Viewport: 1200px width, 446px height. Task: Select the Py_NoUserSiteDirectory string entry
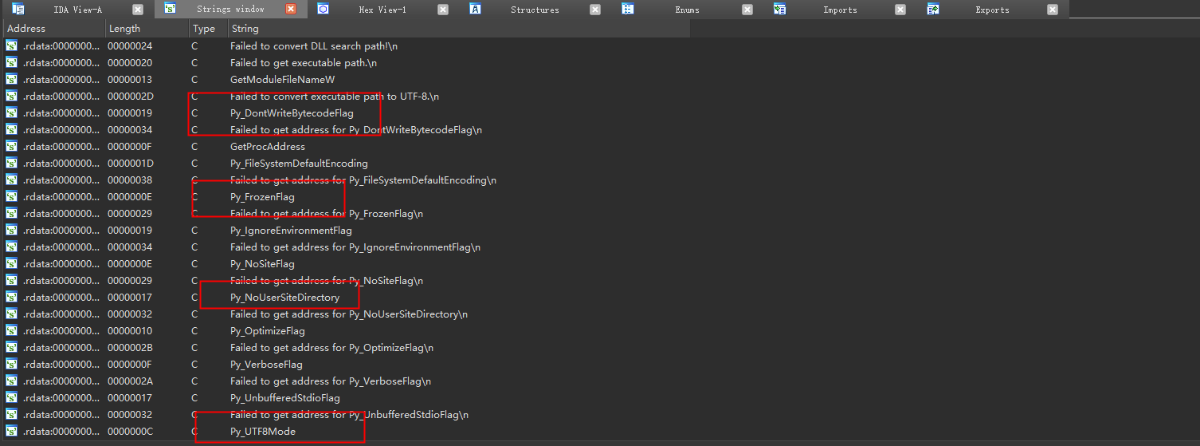click(285, 298)
